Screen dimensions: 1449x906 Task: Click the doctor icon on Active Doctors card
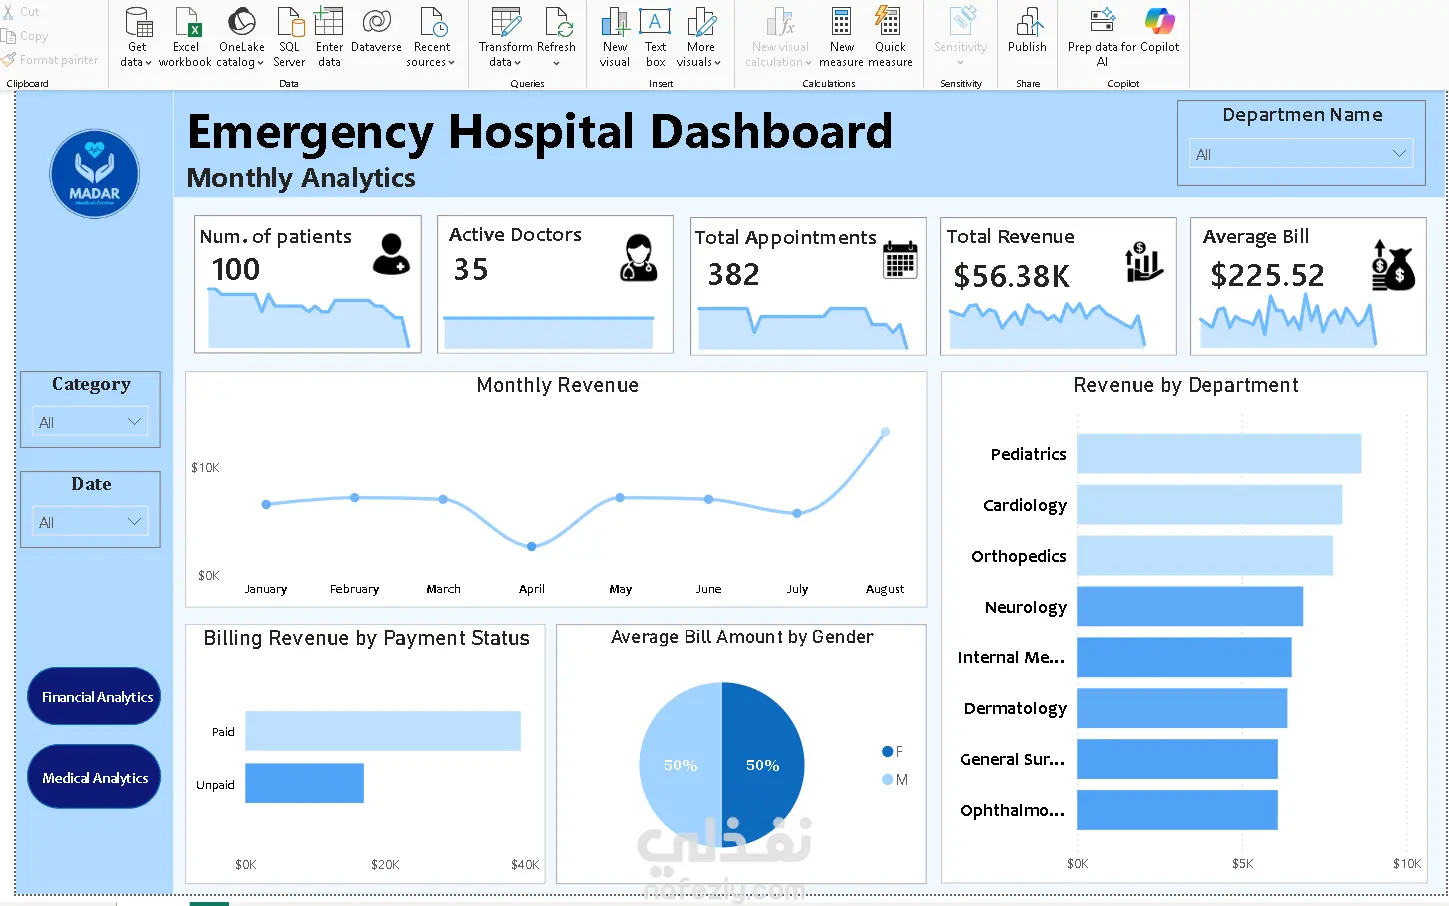pos(639,257)
